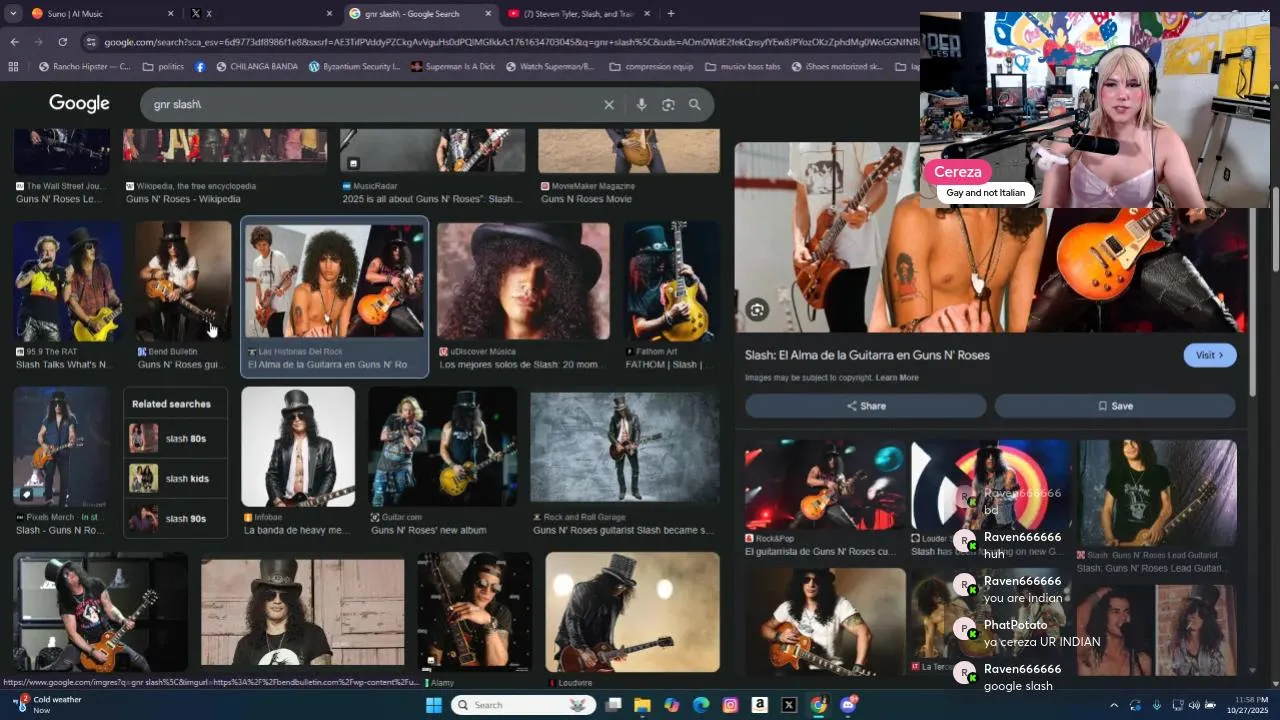1280x720 pixels.
Task: Open uDiscover Música Slash solos image
Action: click(523, 281)
